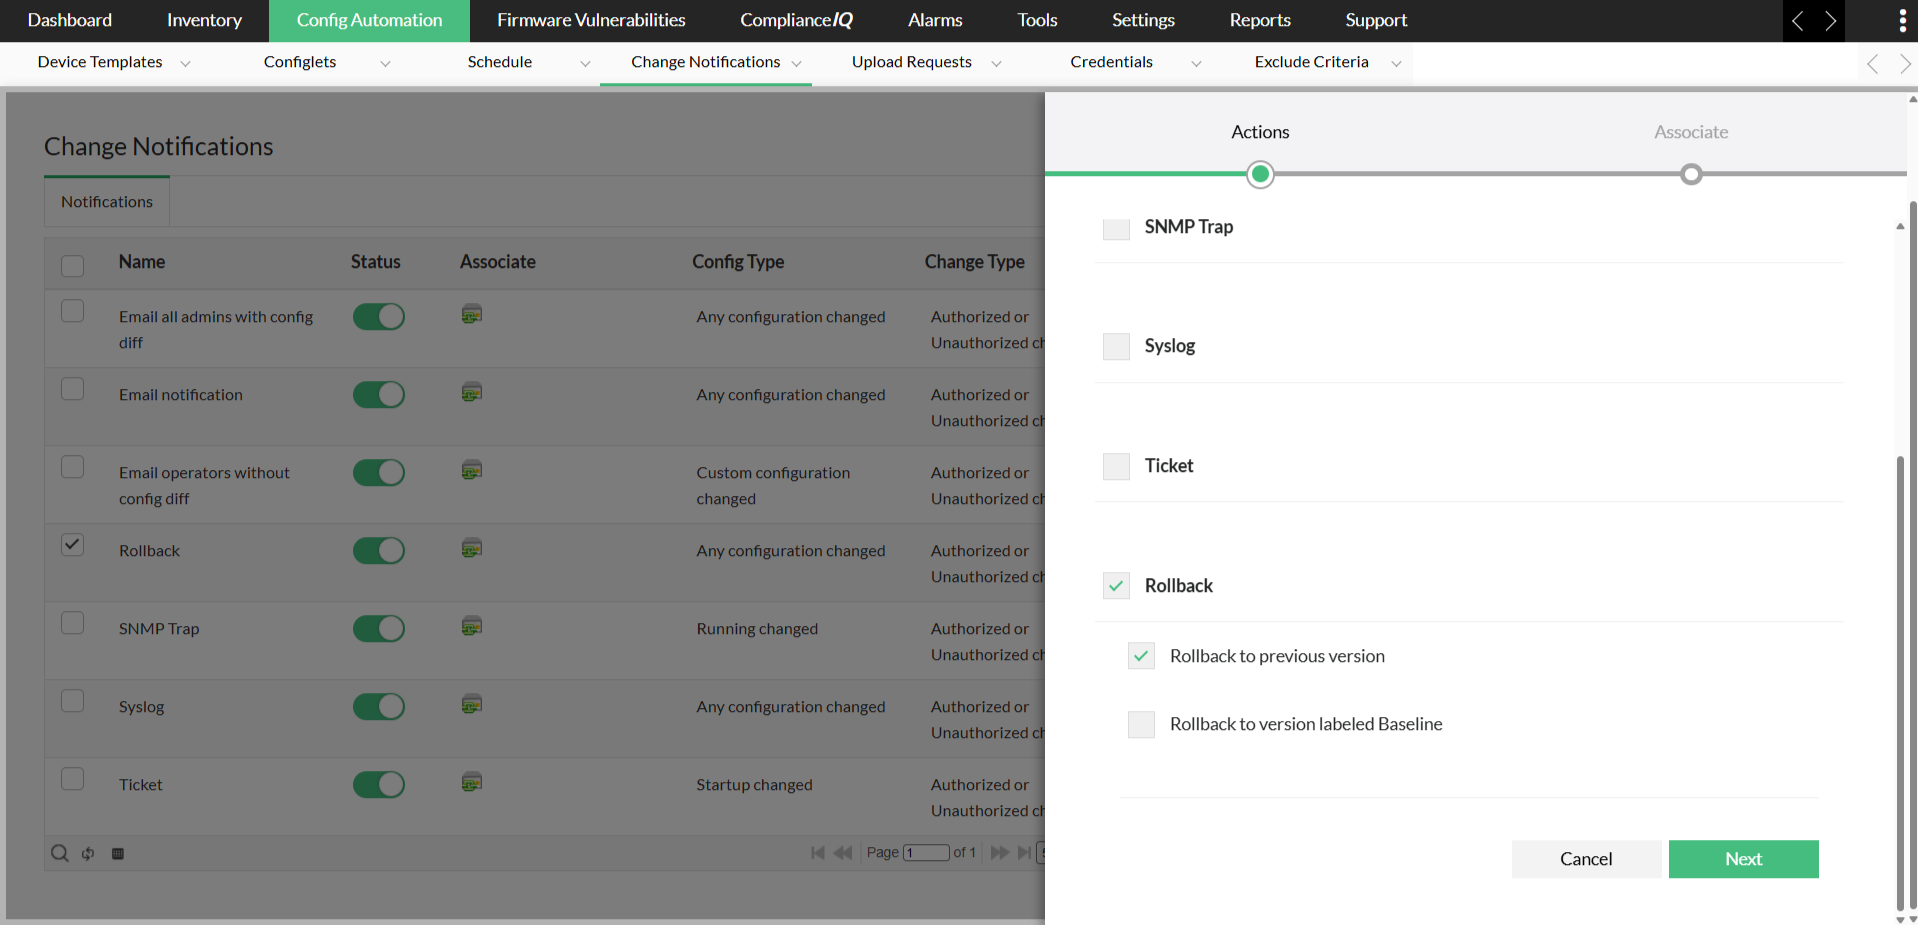This screenshot has width=1918, height=925.
Task: Cancel the actions panel
Action: 1586,859
